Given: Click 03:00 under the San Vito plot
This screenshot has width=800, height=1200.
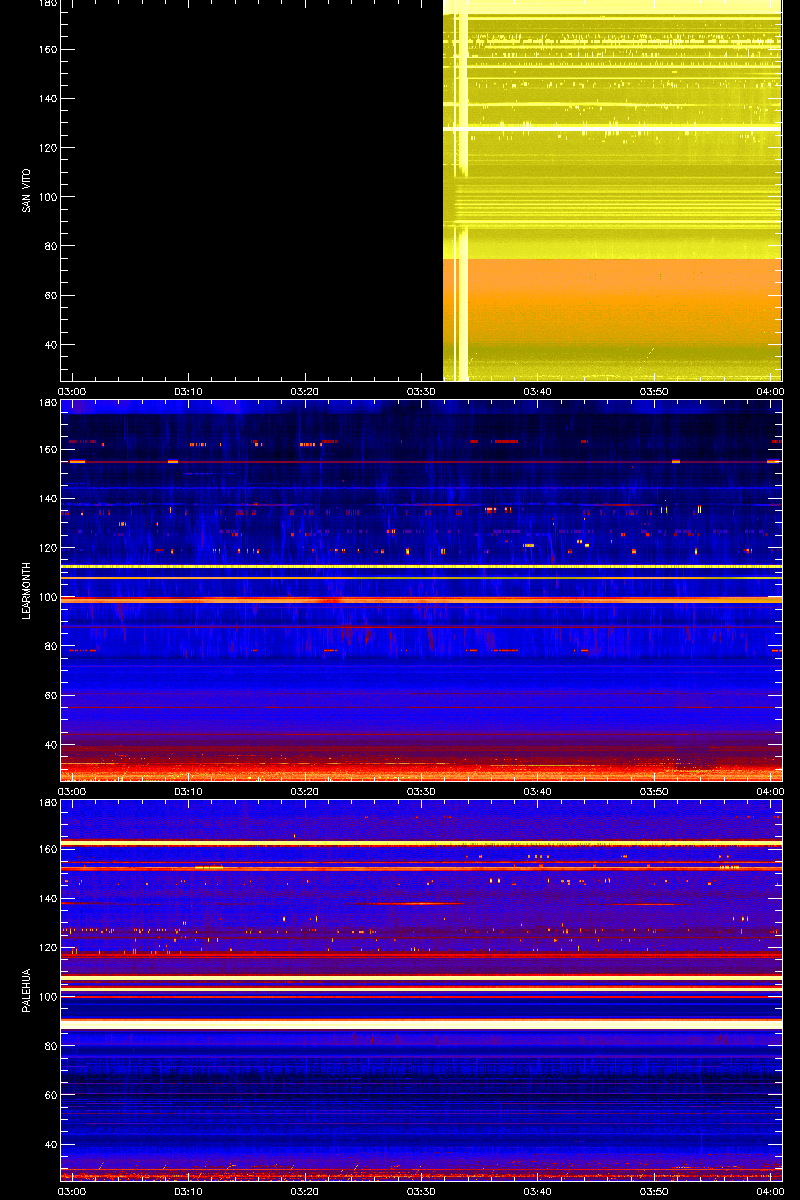Looking at the screenshot, I should pos(71,391).
